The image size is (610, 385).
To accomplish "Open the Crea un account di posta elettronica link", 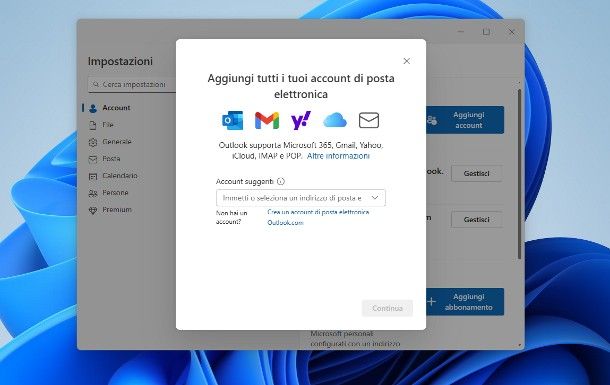I will point(318,217).
